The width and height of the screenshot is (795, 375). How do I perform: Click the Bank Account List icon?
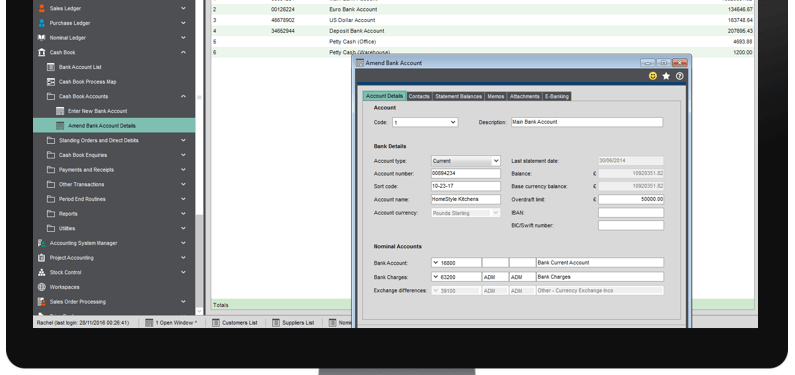[51, 67]
